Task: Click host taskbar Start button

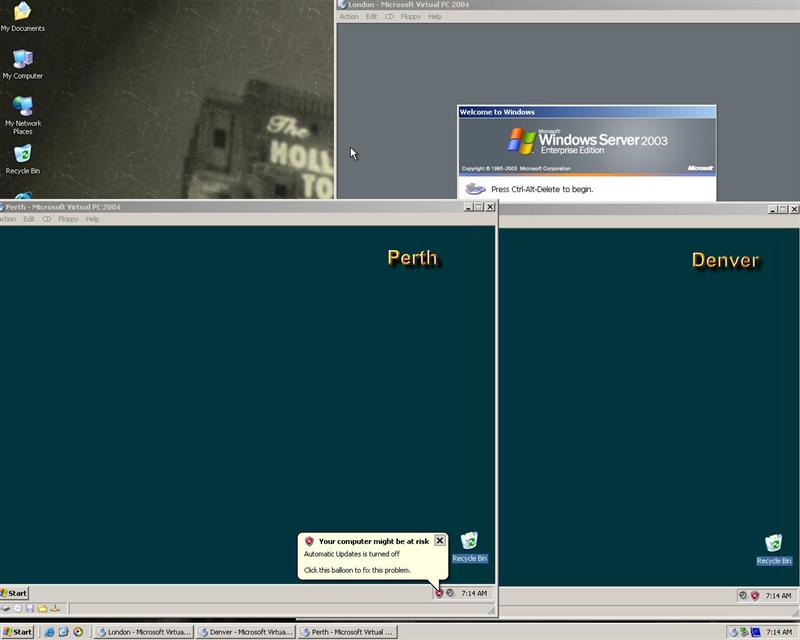Action: pyautogui.click(x=18, y=632)
